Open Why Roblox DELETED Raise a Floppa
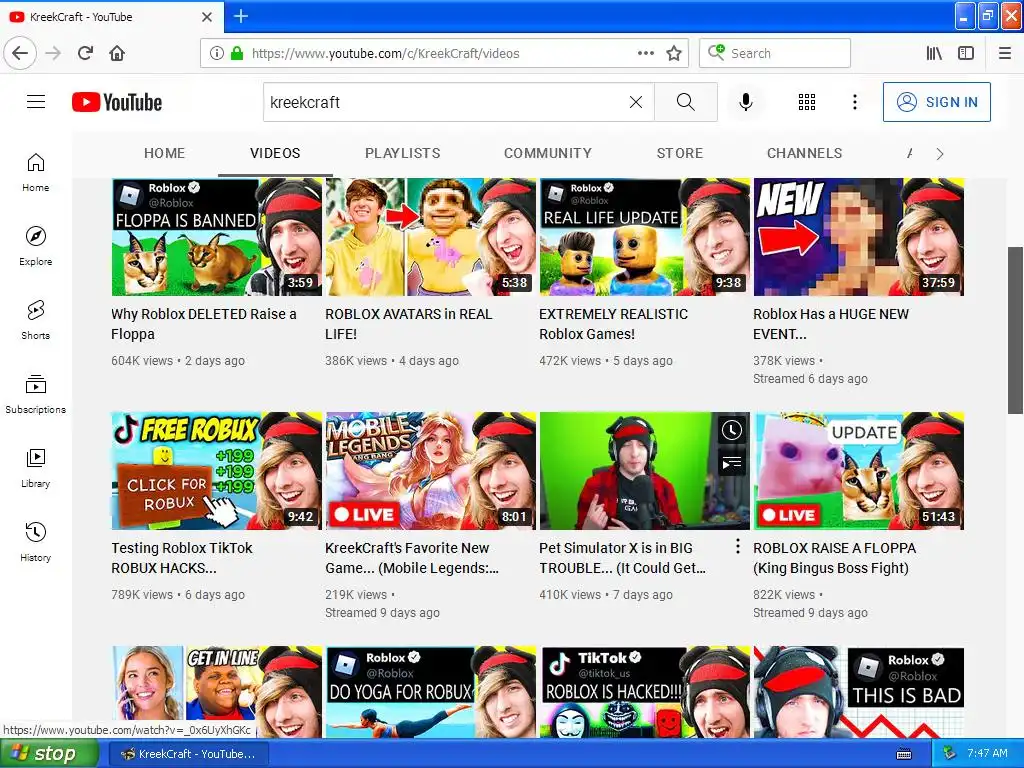The width and height of the screenshot is (1024, 768). 204,324
